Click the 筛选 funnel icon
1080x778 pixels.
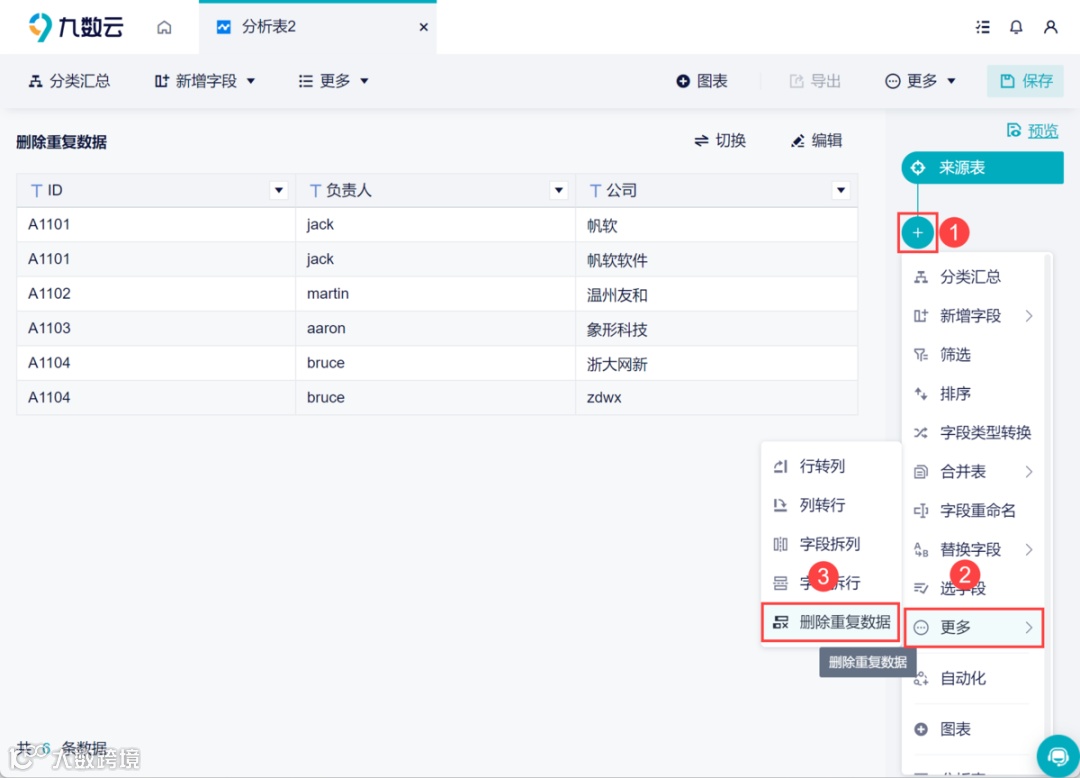[x=921, y=355]
